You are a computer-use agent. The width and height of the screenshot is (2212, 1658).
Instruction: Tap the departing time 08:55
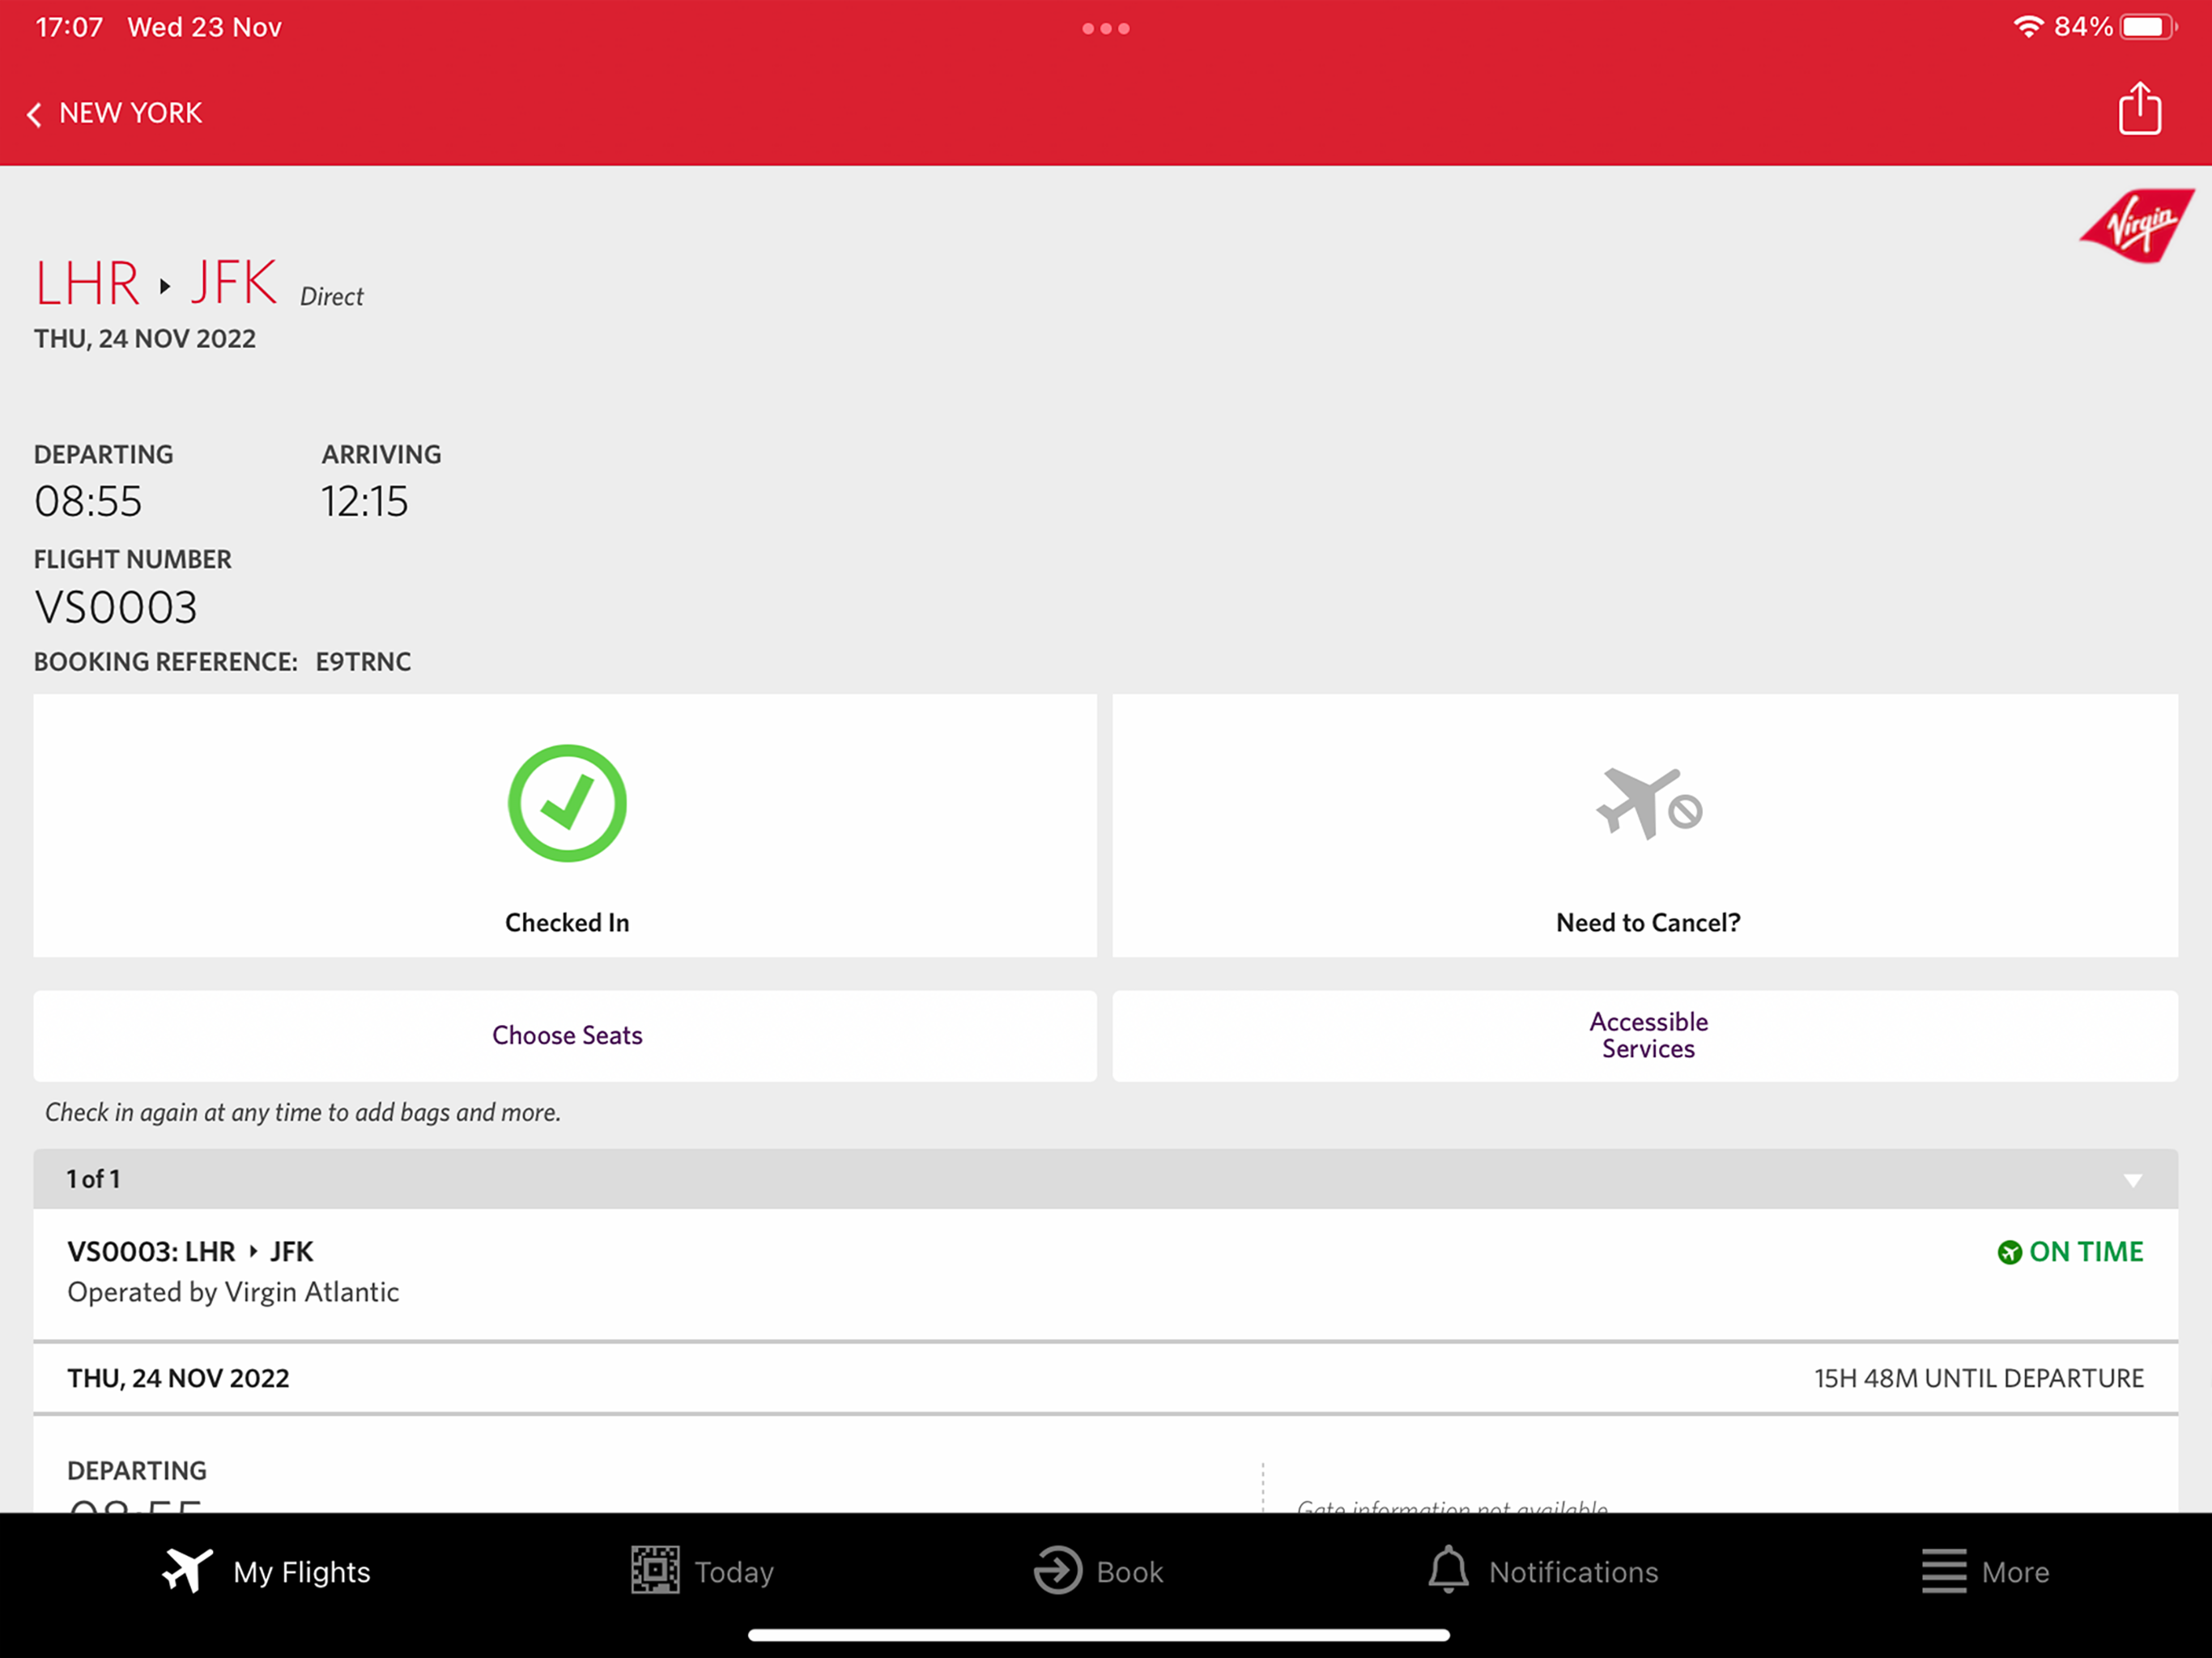point(88,501)
